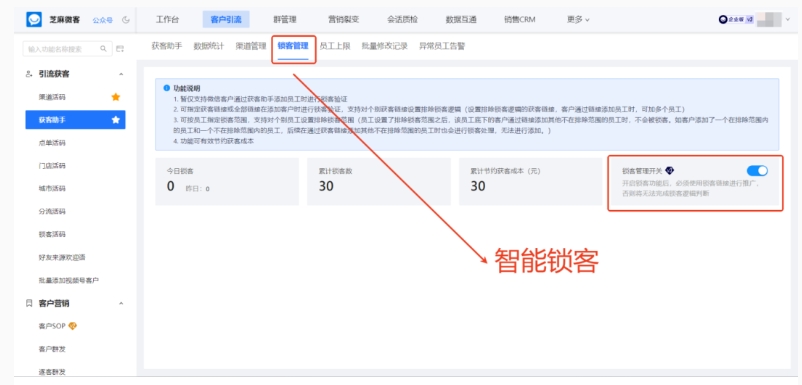The width and height of the screenshot is (802, 385).
Task: Open the 销售CRM top menu
Action: click(519, 19)
